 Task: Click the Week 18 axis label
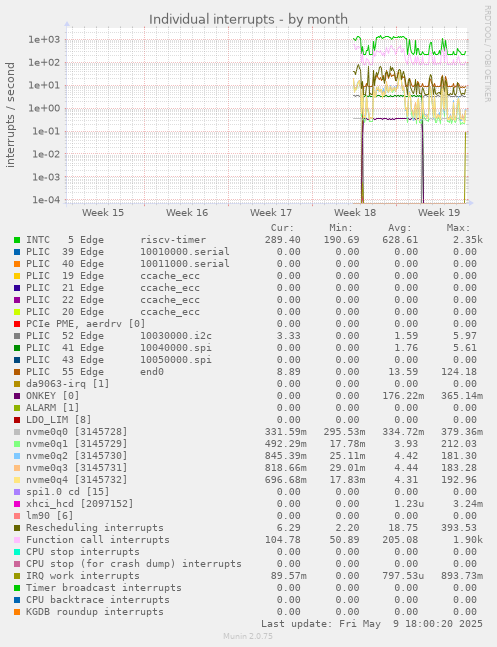[355, 213]
